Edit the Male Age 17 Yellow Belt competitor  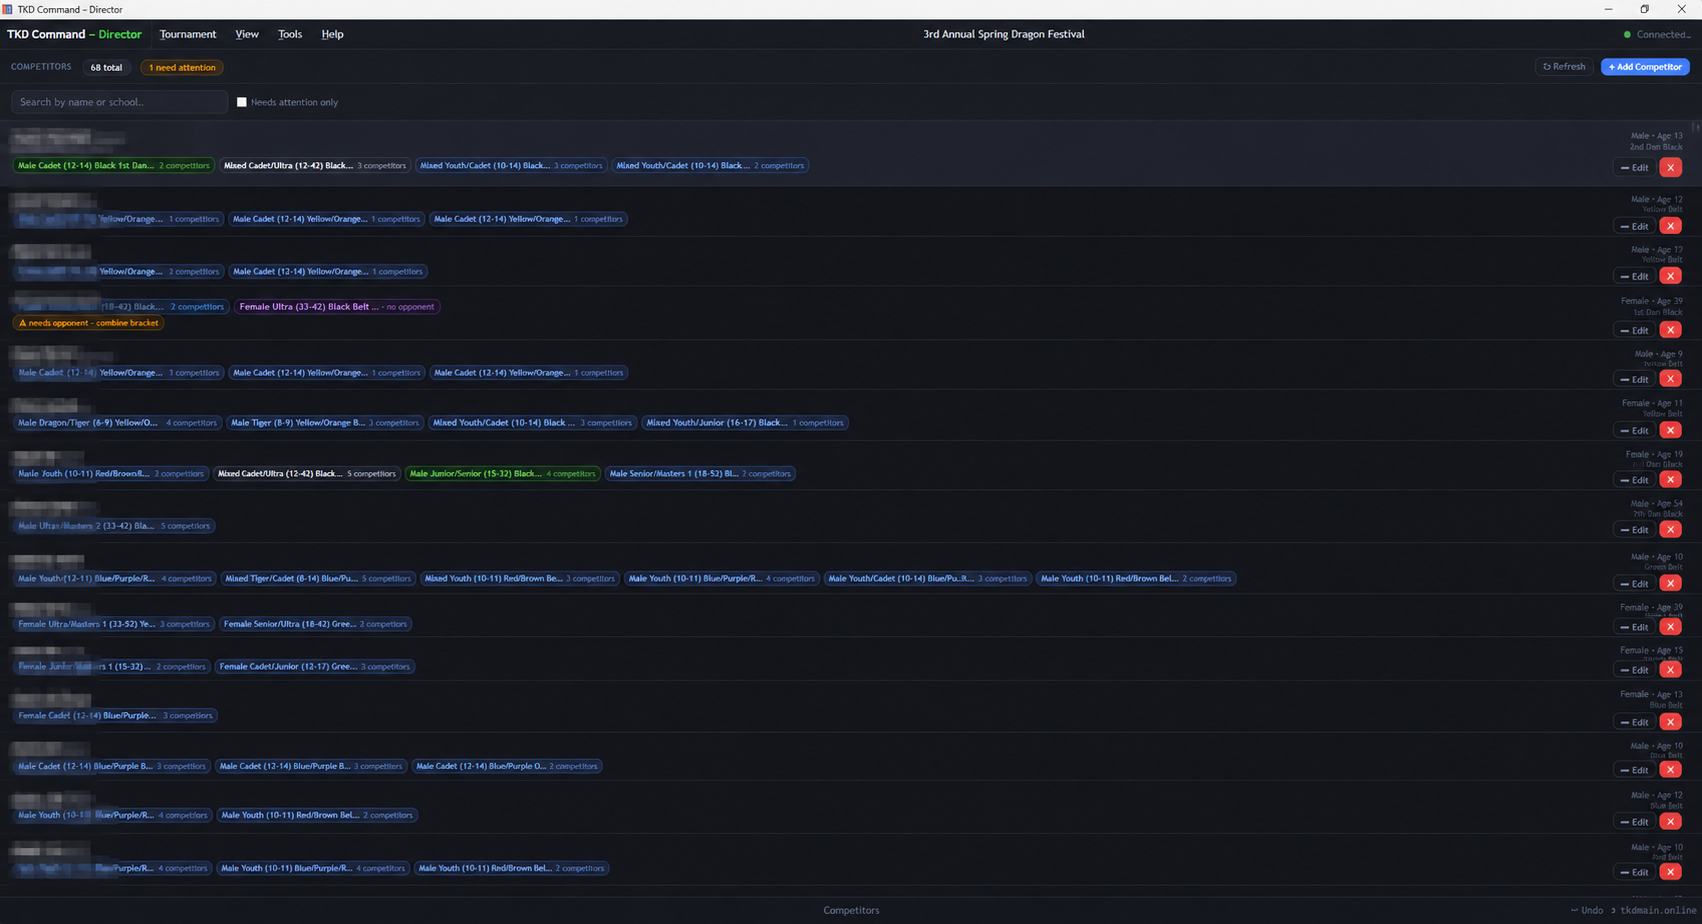1634,276
